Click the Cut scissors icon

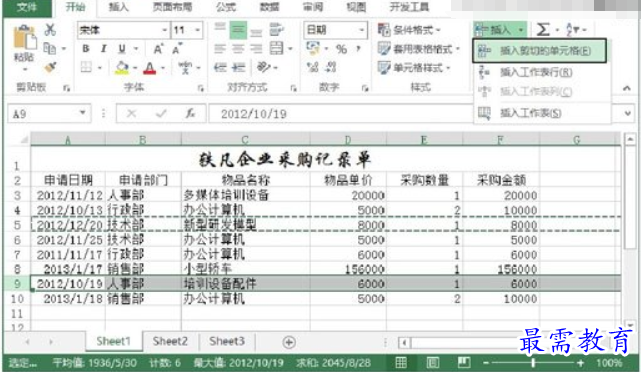[x=50, y=29]
